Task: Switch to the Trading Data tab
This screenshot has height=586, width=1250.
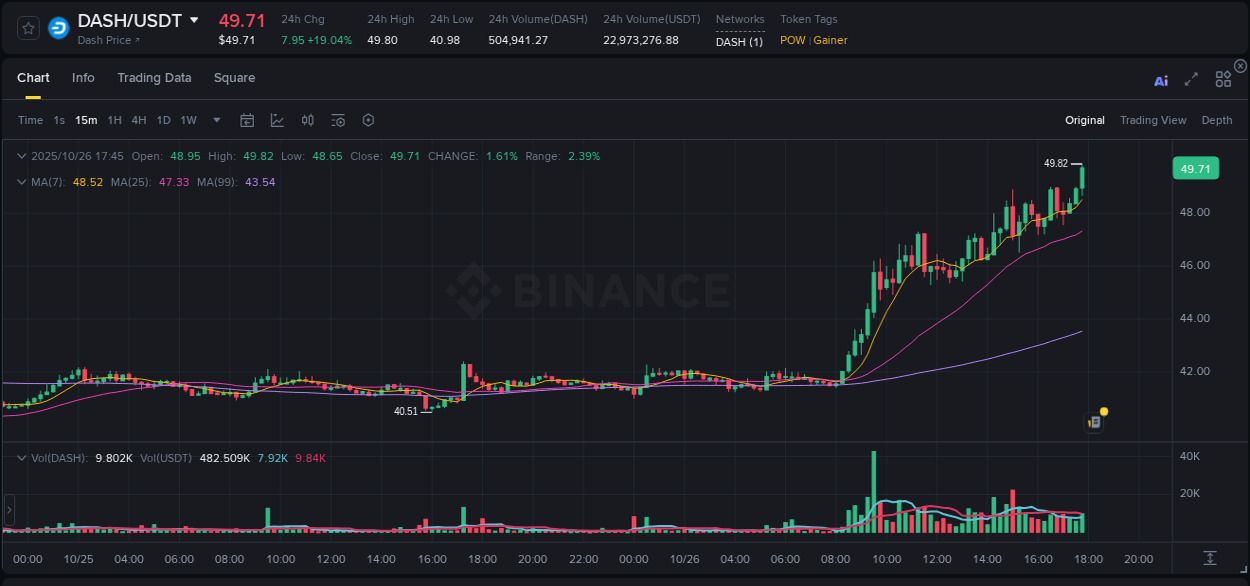Action: pyautogui.click(x=154, y=77)
